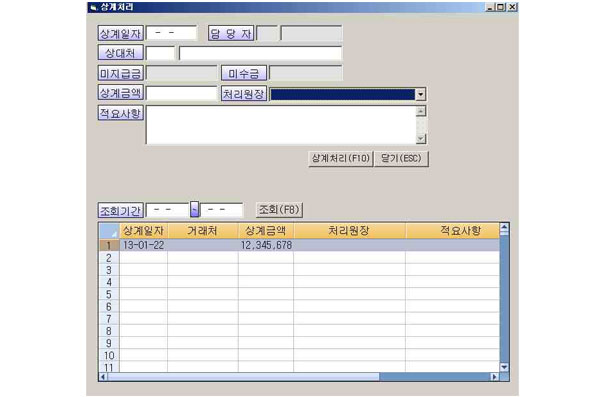Click the grid horizontal scroll left arrow
Viewport: 600px width, 397px height.
103,377
